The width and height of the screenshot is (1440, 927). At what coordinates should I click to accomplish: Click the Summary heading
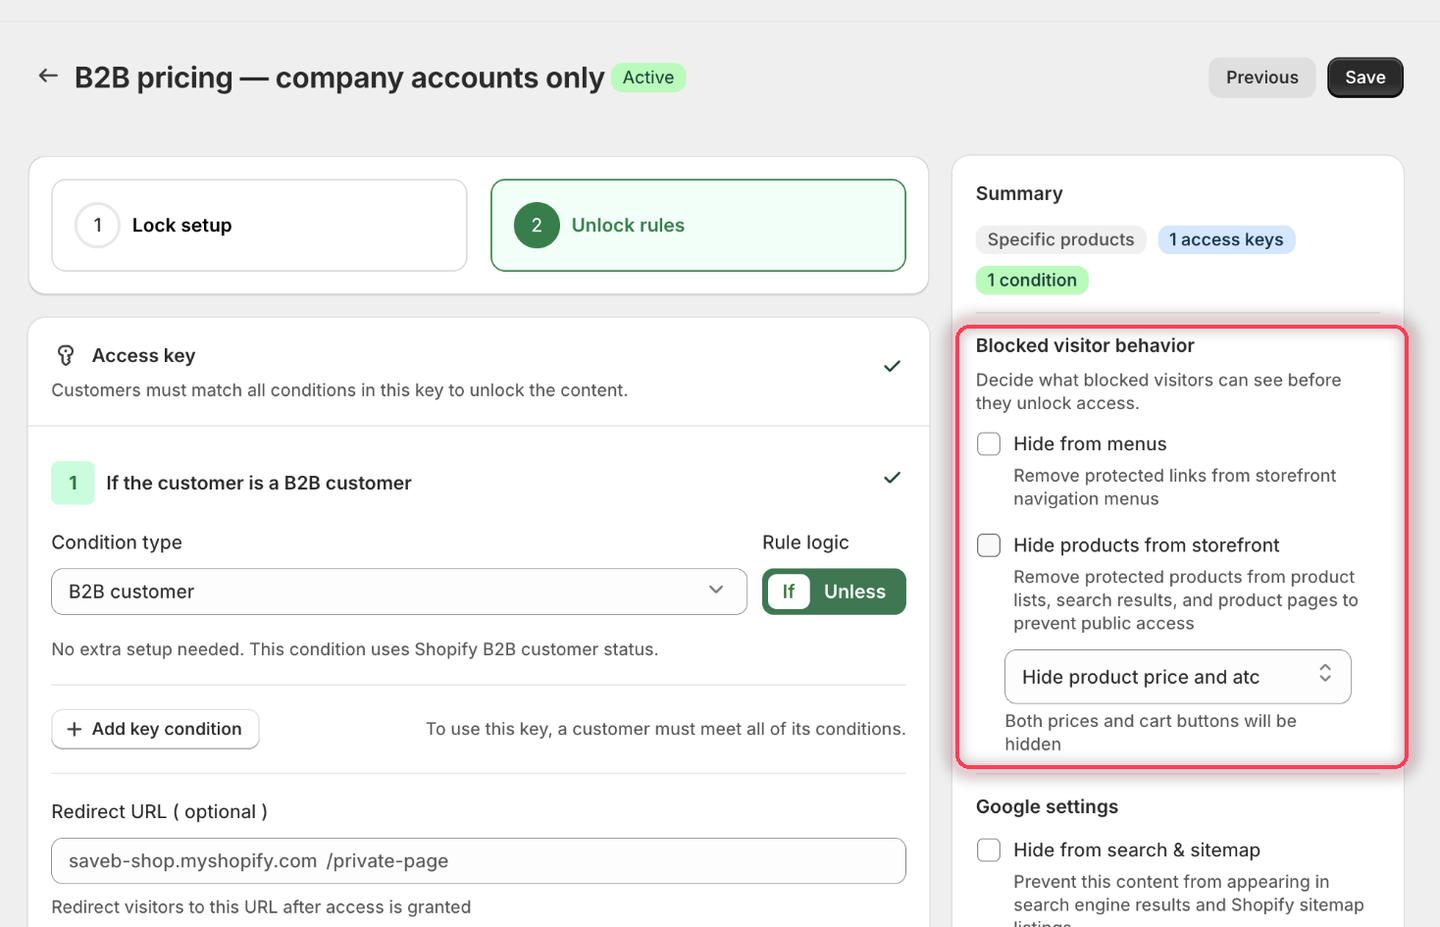click(1019, 194)
